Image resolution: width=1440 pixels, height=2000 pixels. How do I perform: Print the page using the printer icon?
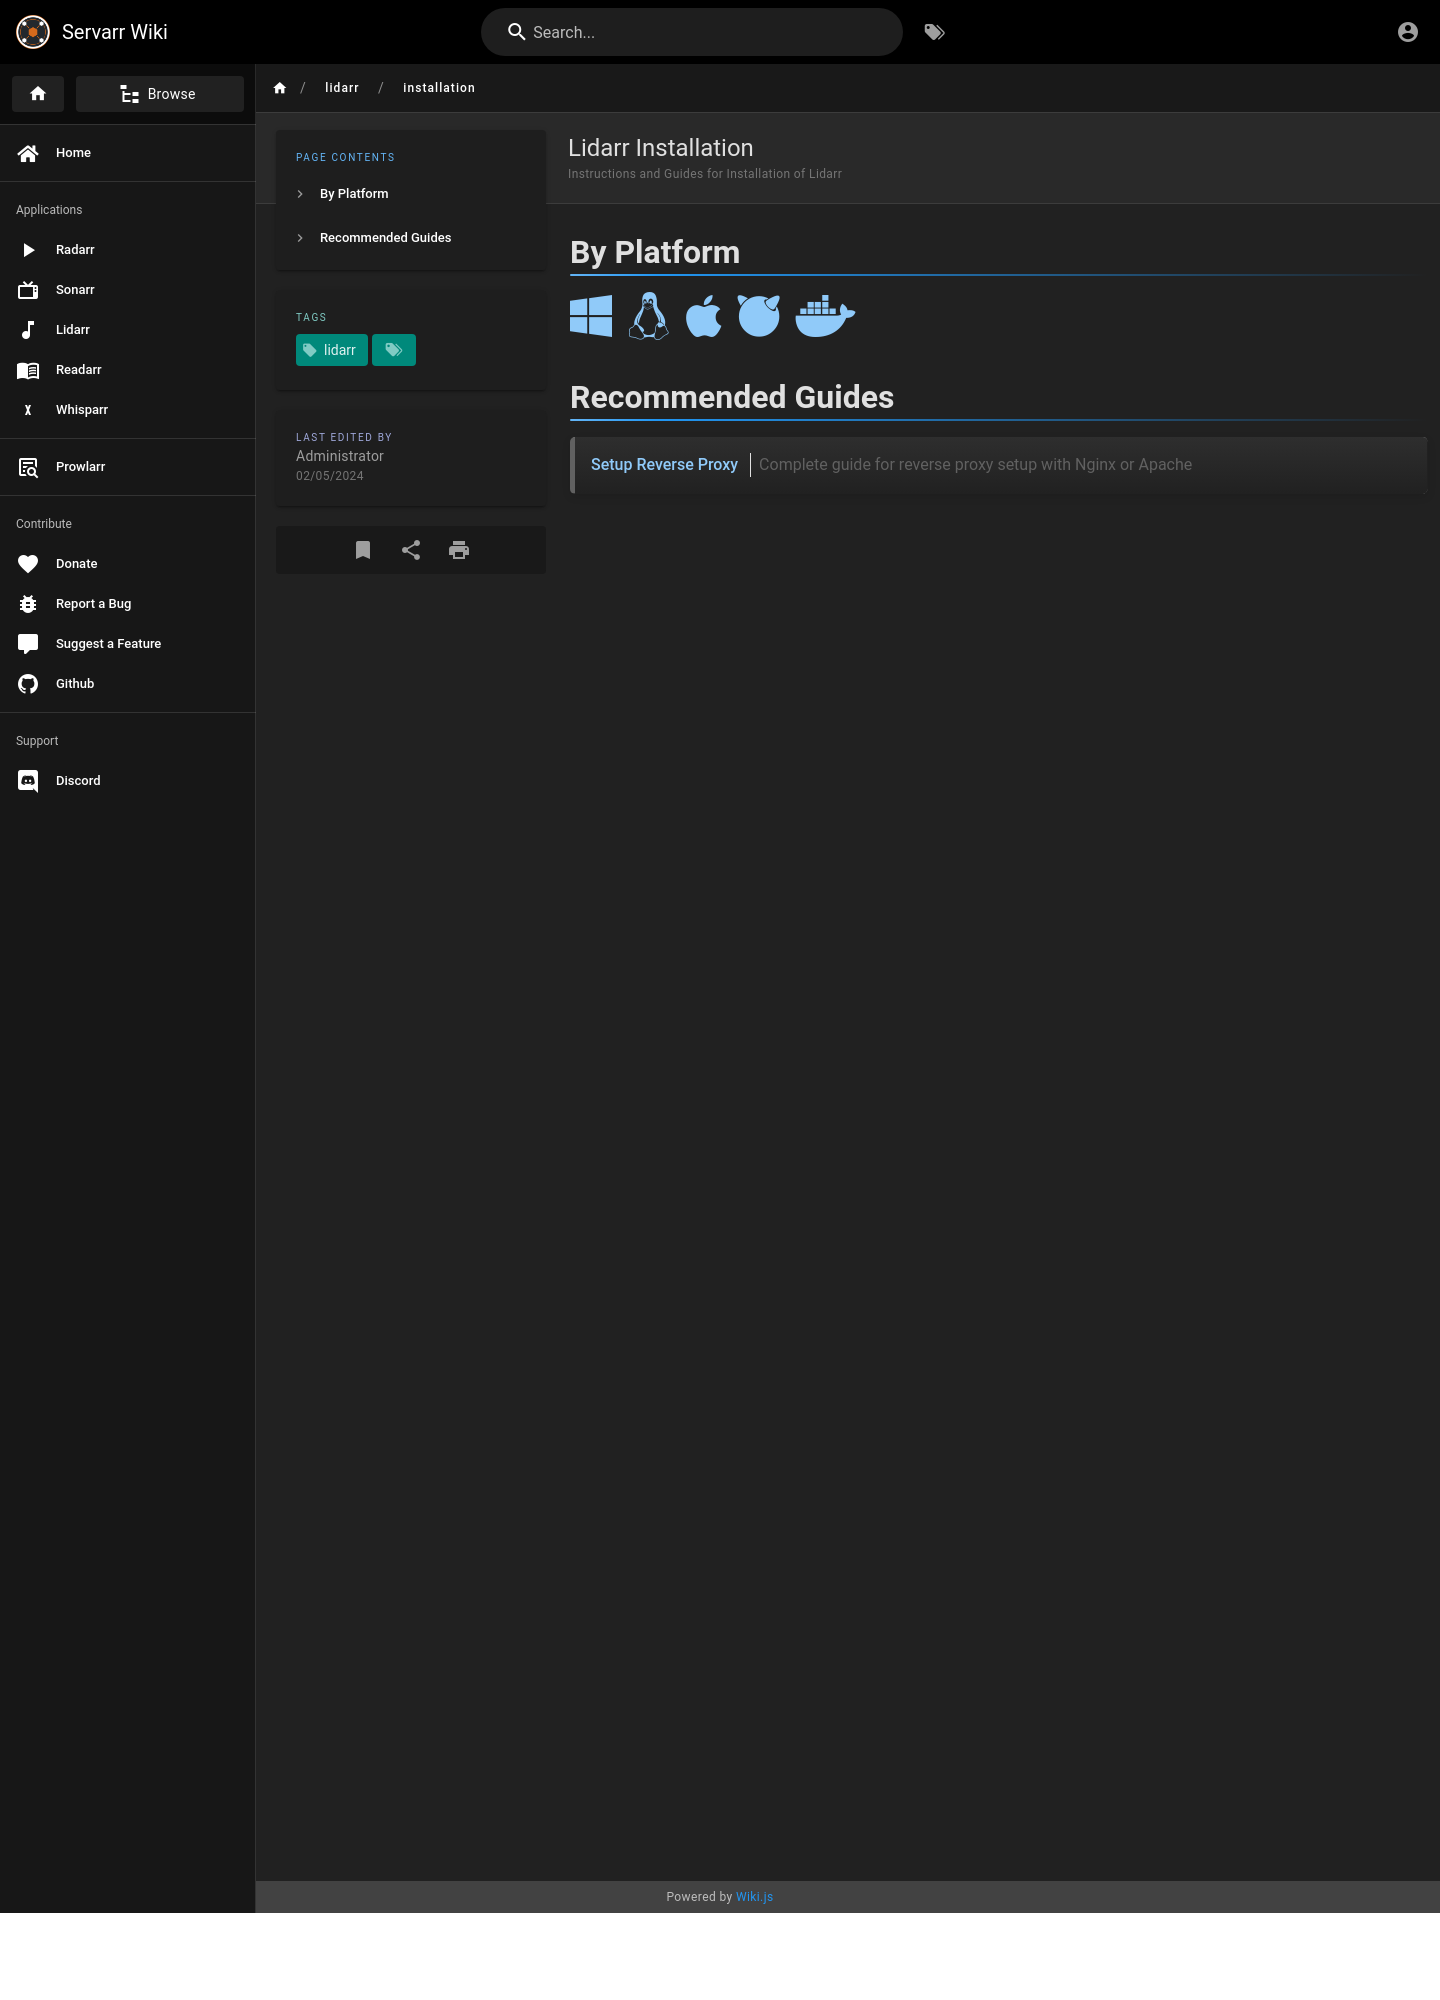click(459, 550)
